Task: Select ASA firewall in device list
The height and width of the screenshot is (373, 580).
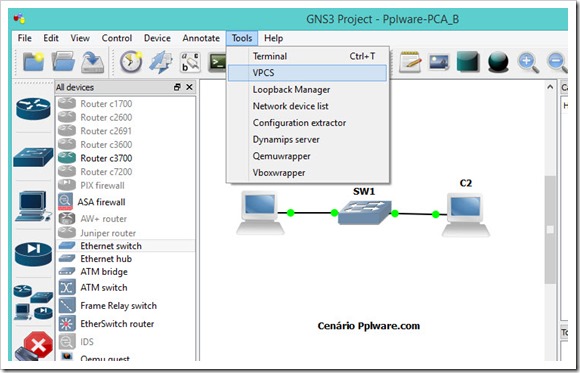Action: [x=125, y=202]
